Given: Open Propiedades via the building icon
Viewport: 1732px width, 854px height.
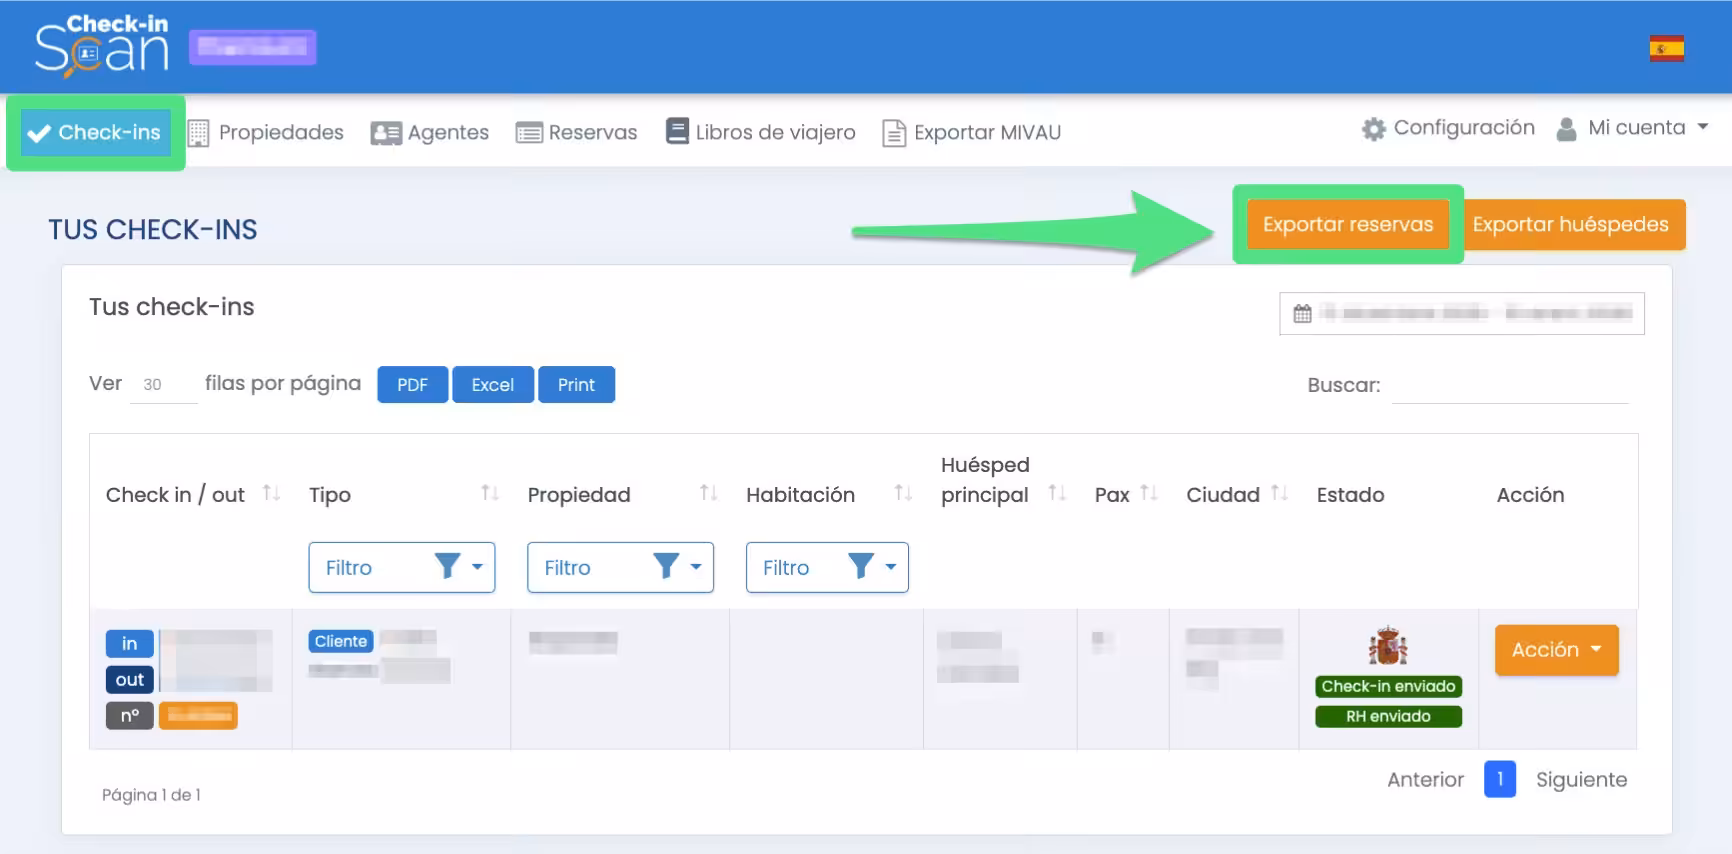Looking at the screenshot, I should pyautogui.click(x=199, y=133).
